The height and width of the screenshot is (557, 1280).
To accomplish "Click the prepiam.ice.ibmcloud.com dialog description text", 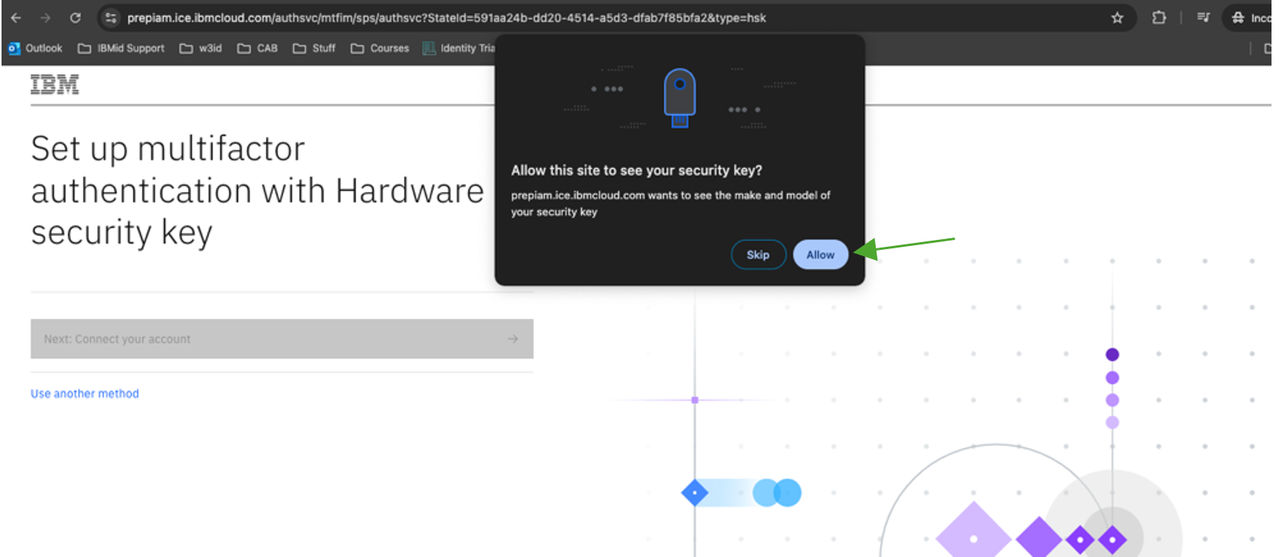I will point(671,204).
